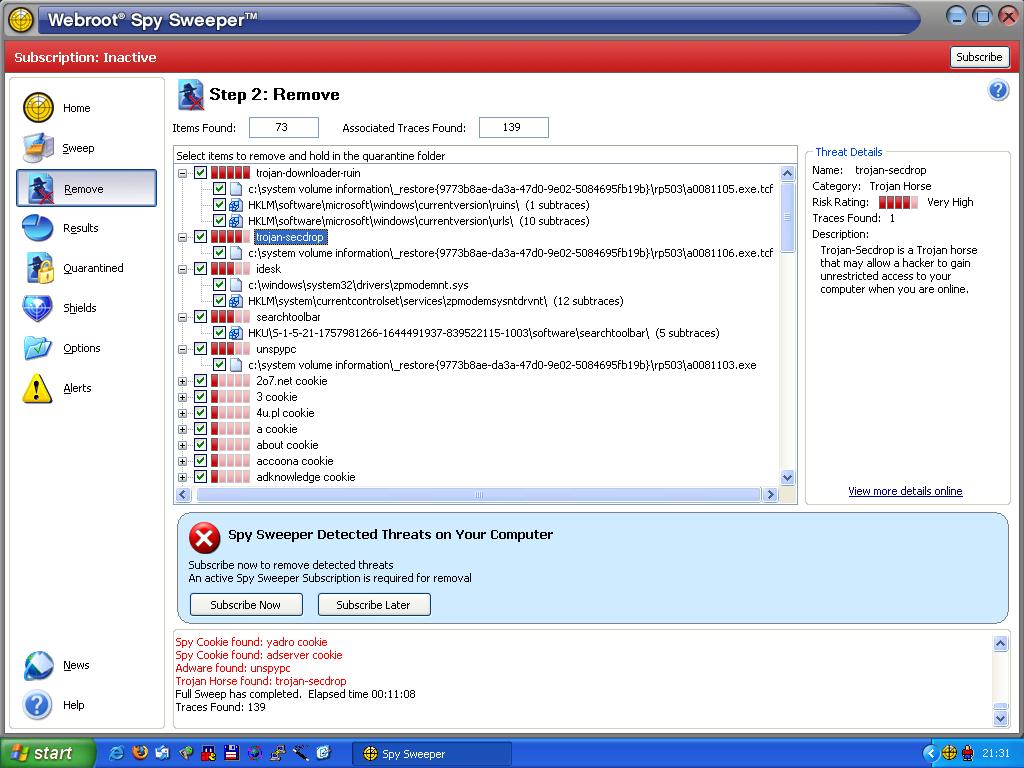Switch to Spy Sweeper taskbar button

pyautogui.click(x=431, y=754)
